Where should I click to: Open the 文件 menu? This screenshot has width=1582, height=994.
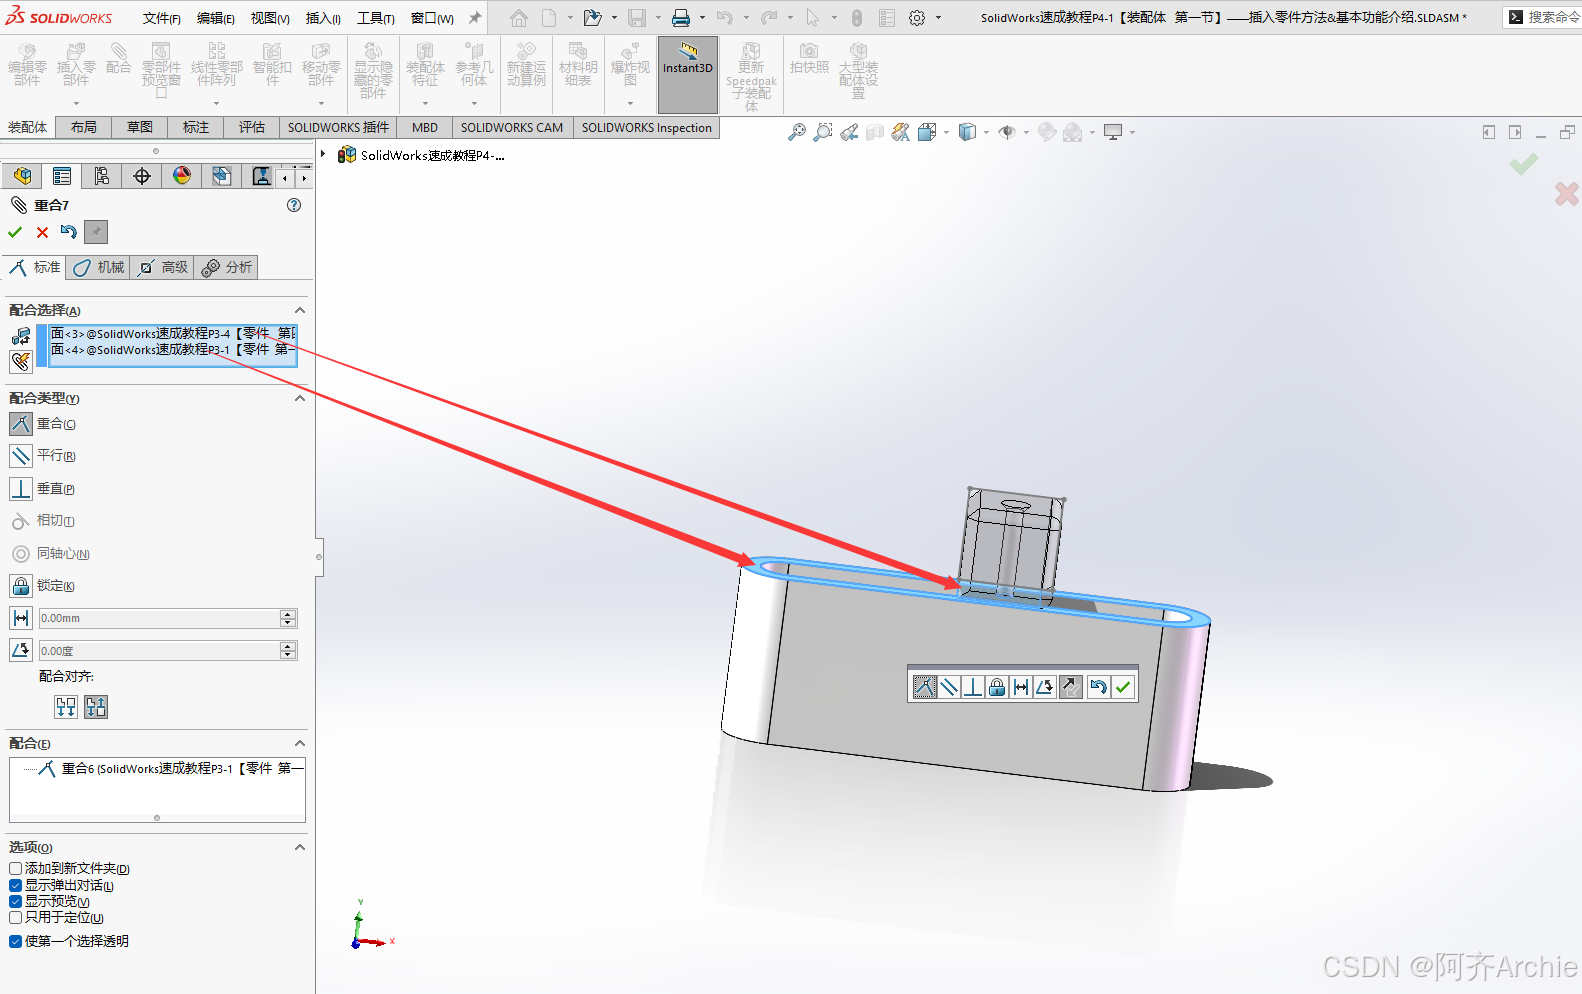tap(162, 18)
